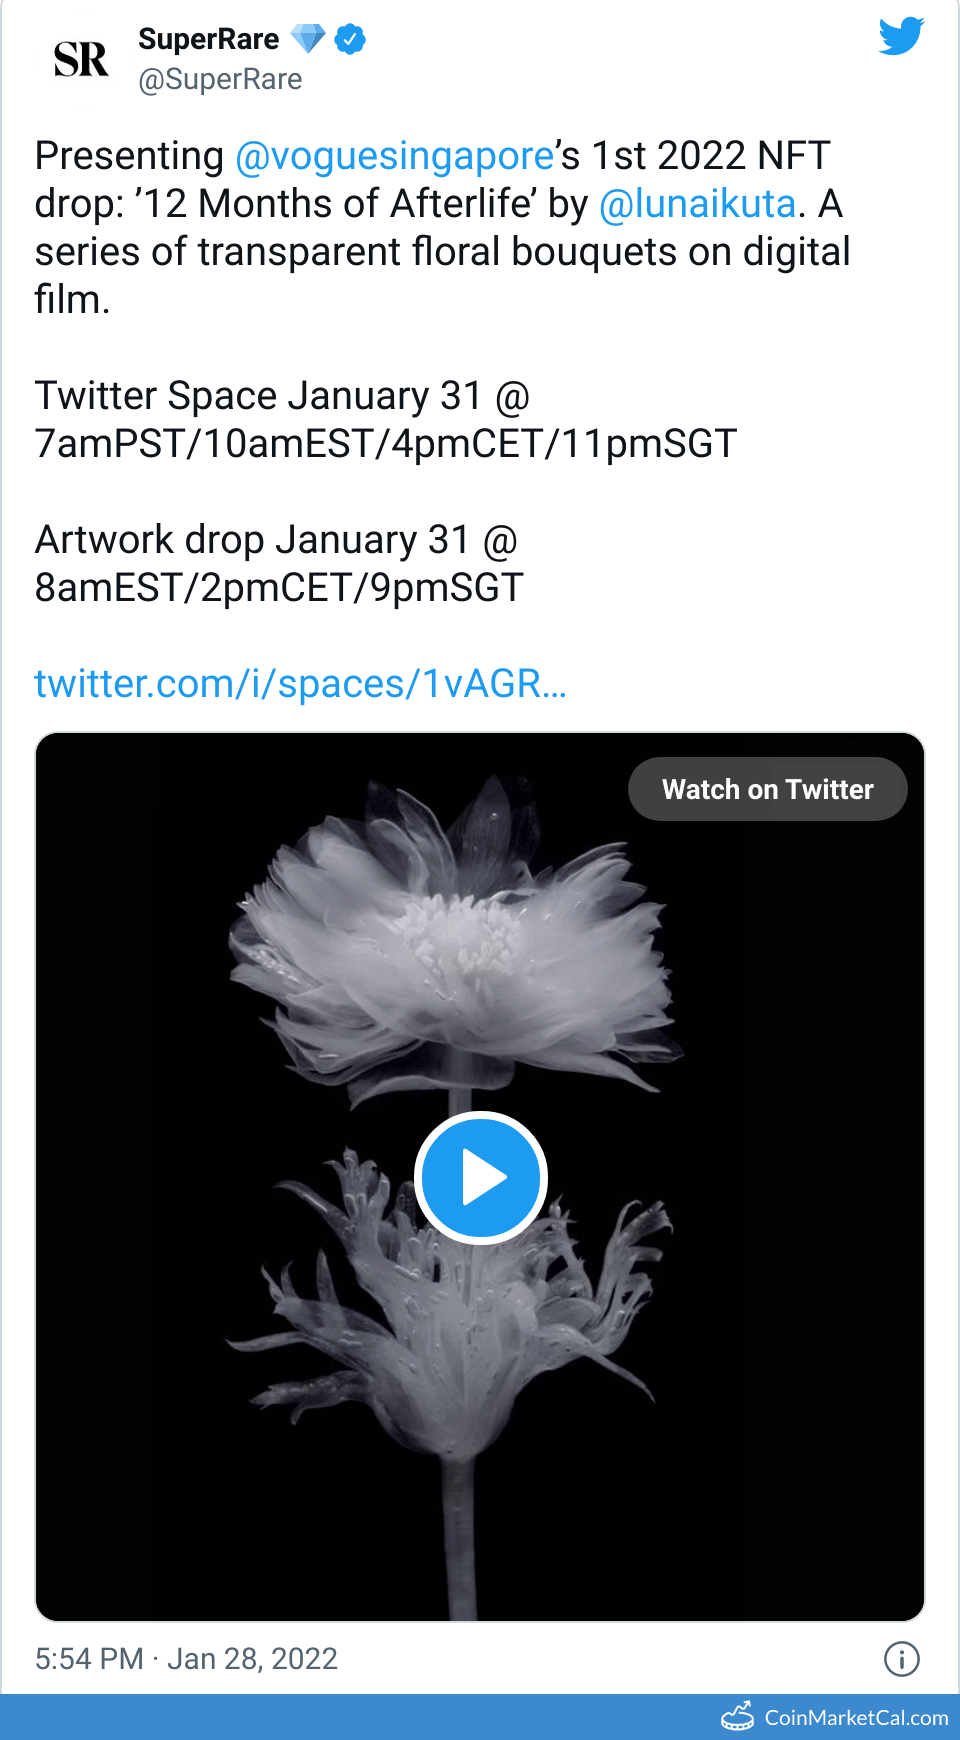Screen dimensions: 960x1740
Task: Open the @lunaikuta mention
Action: coord(697,204)
